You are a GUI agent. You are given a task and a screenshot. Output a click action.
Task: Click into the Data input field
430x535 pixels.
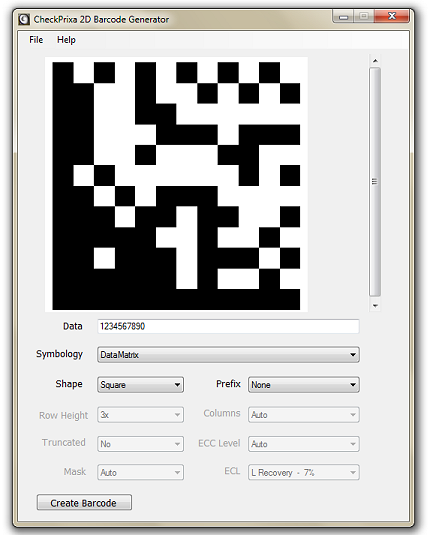[228, 326]
